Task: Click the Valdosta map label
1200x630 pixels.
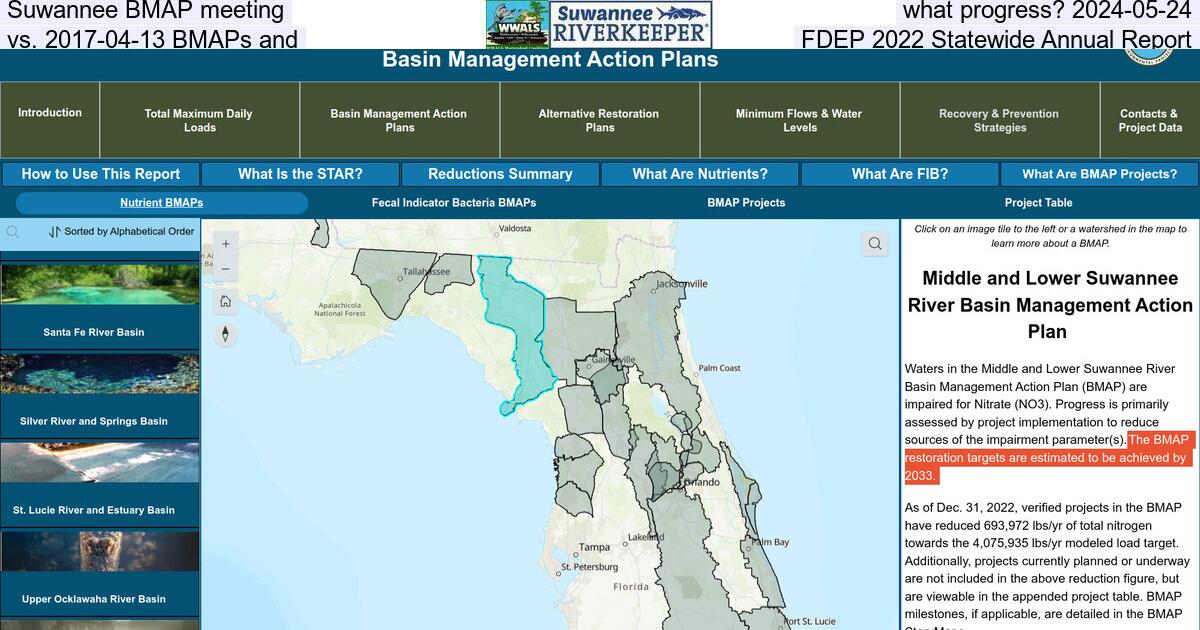Action: [515, 228]
